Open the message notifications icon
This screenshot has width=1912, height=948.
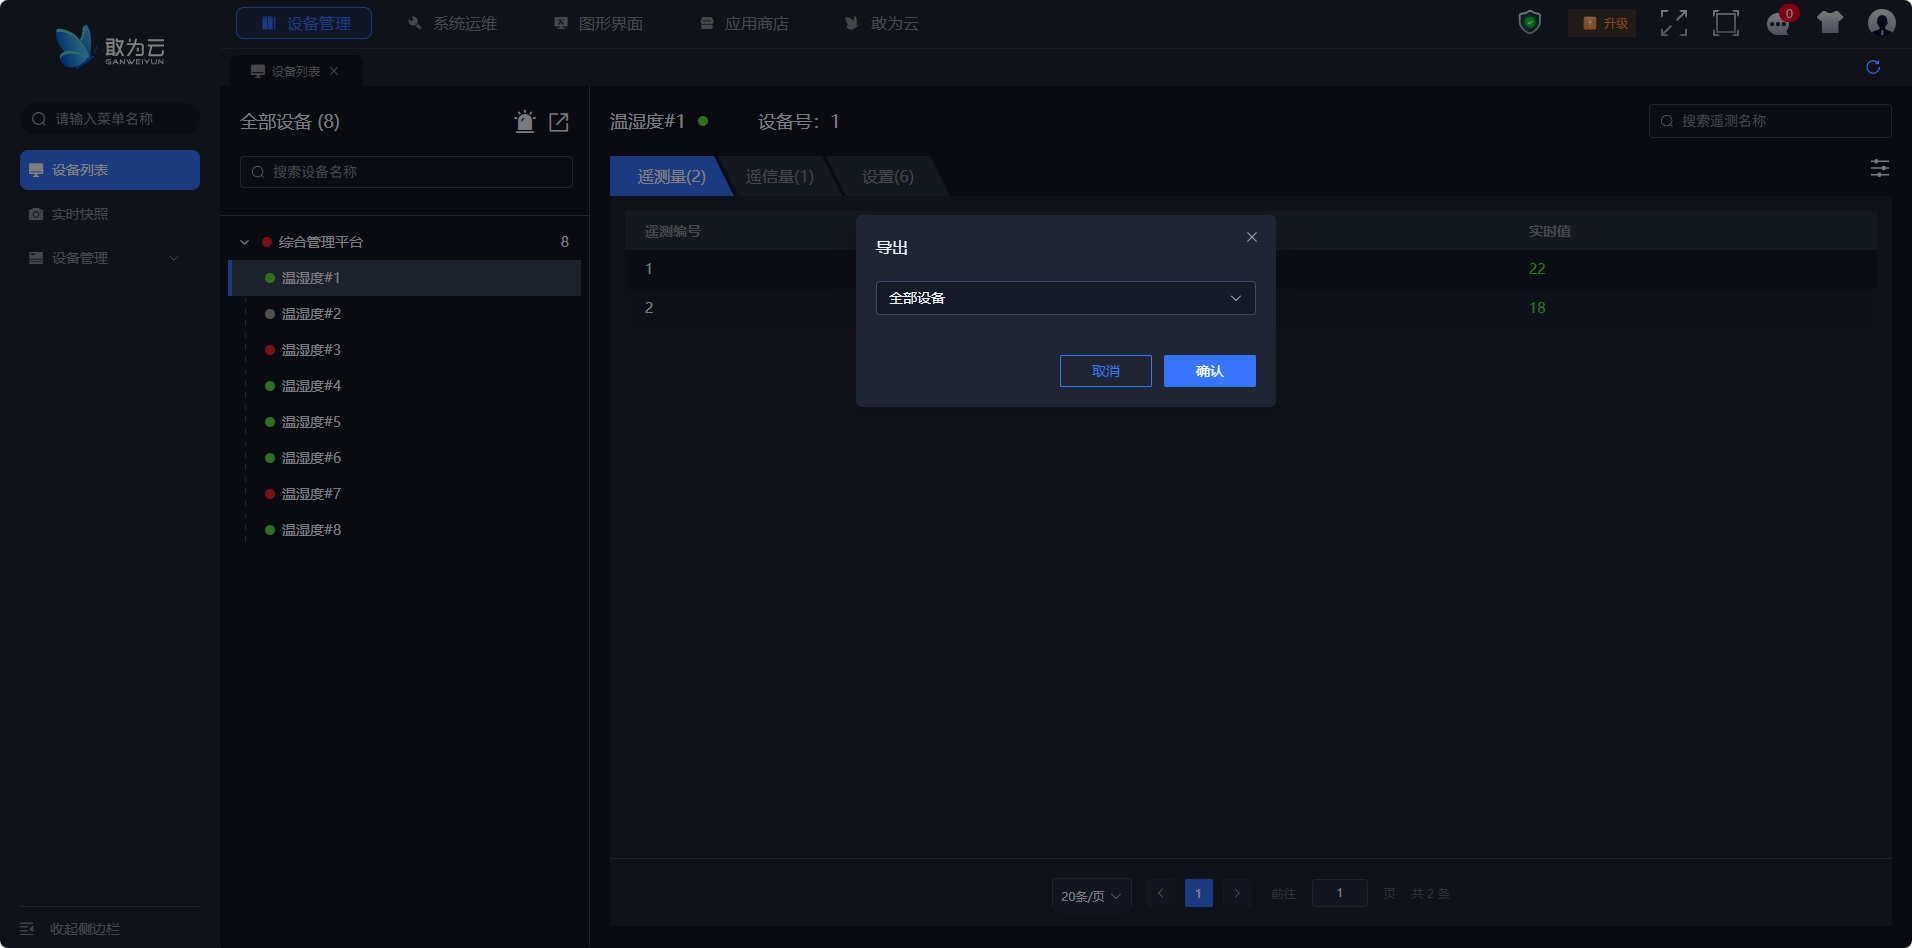[1779, 24]
